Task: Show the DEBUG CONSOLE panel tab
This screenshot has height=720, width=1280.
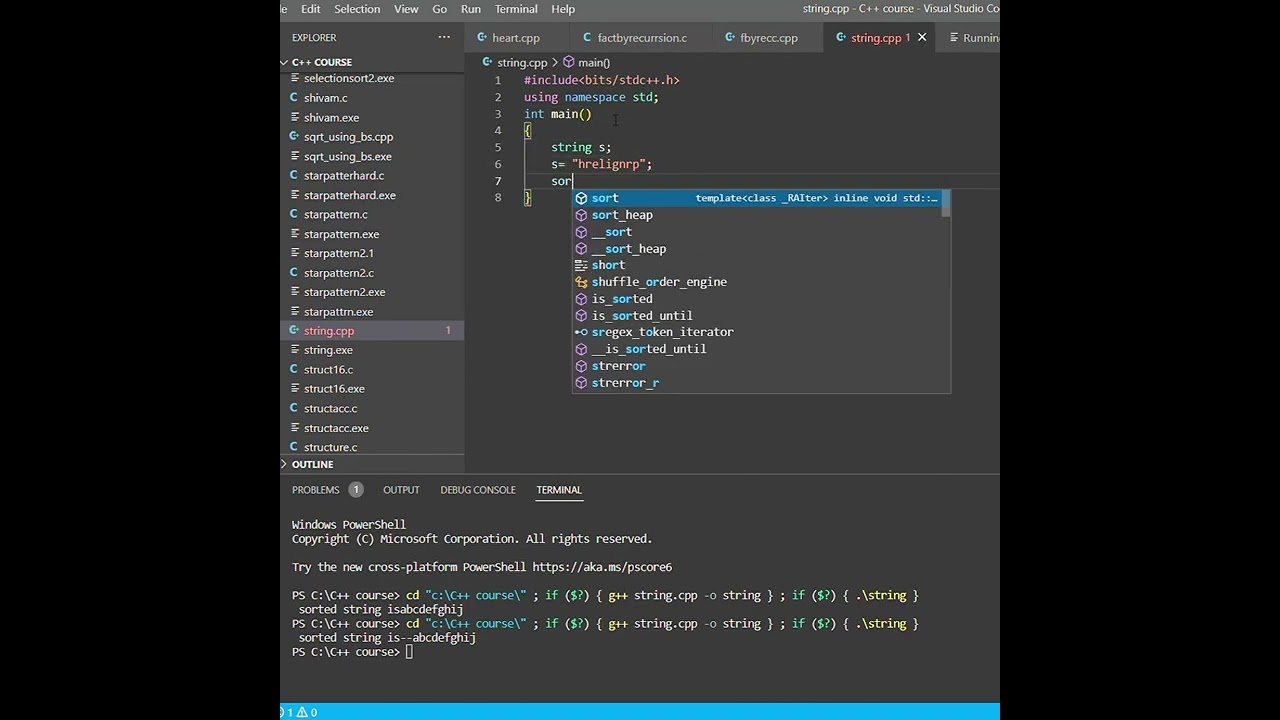Action: (x=478, y=490)
